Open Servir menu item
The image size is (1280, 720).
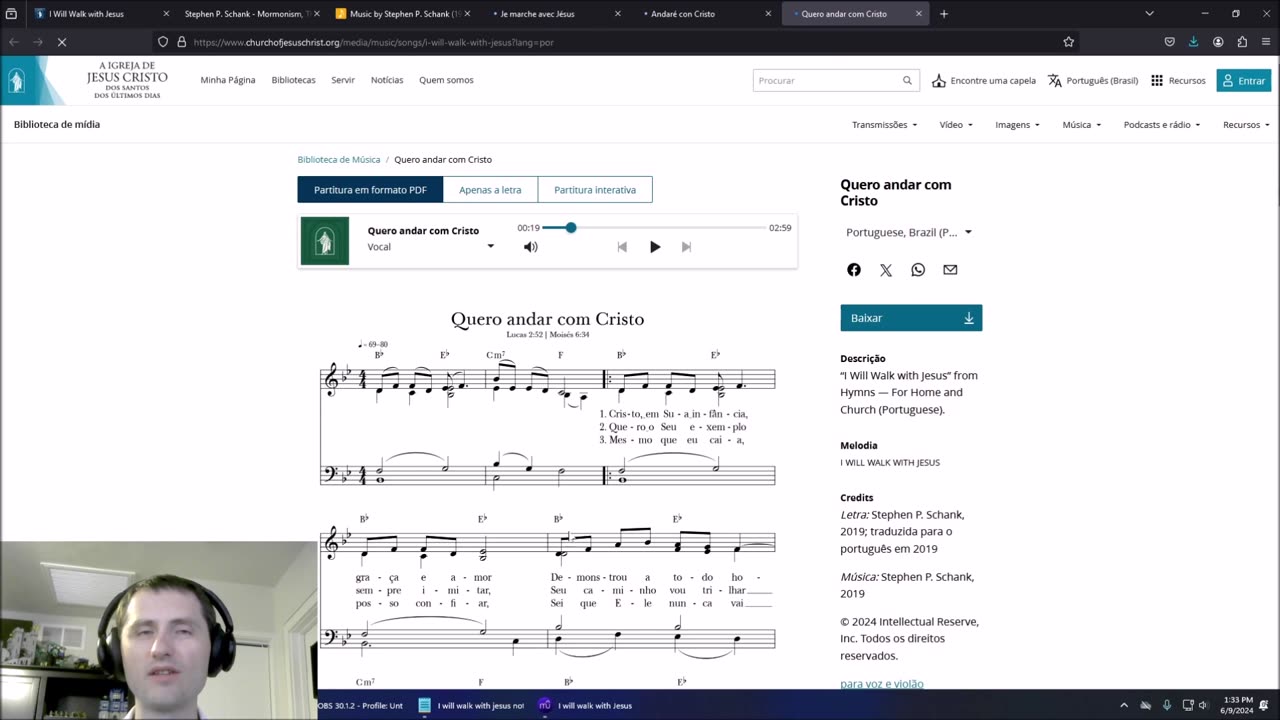pyautogui.click(x=343, y=80)
